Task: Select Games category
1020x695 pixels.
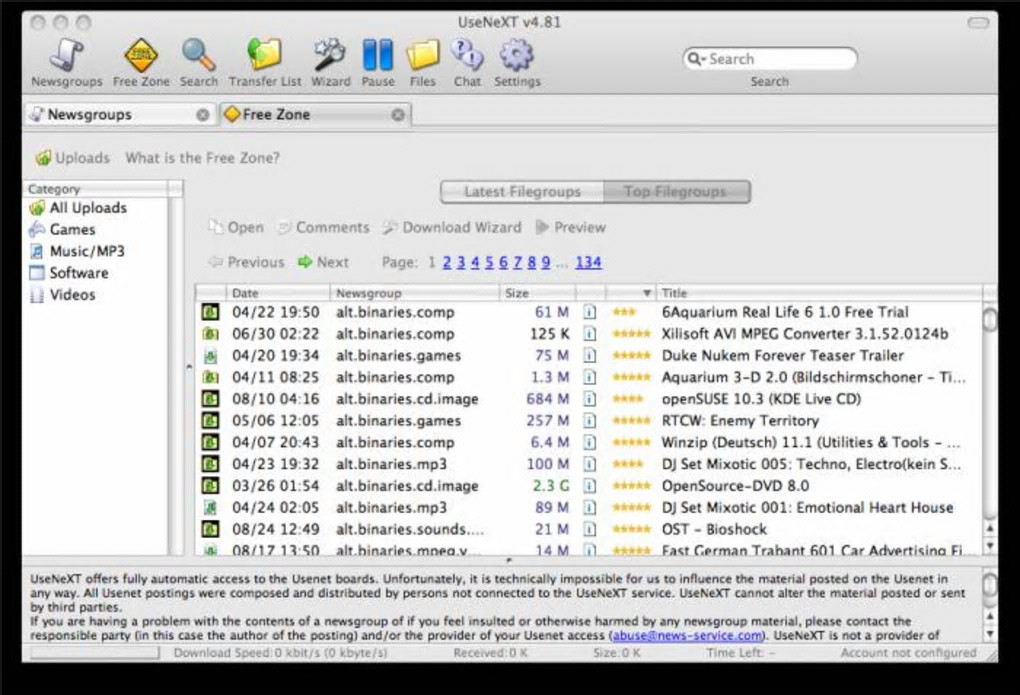Action: (x=62, y=230)
